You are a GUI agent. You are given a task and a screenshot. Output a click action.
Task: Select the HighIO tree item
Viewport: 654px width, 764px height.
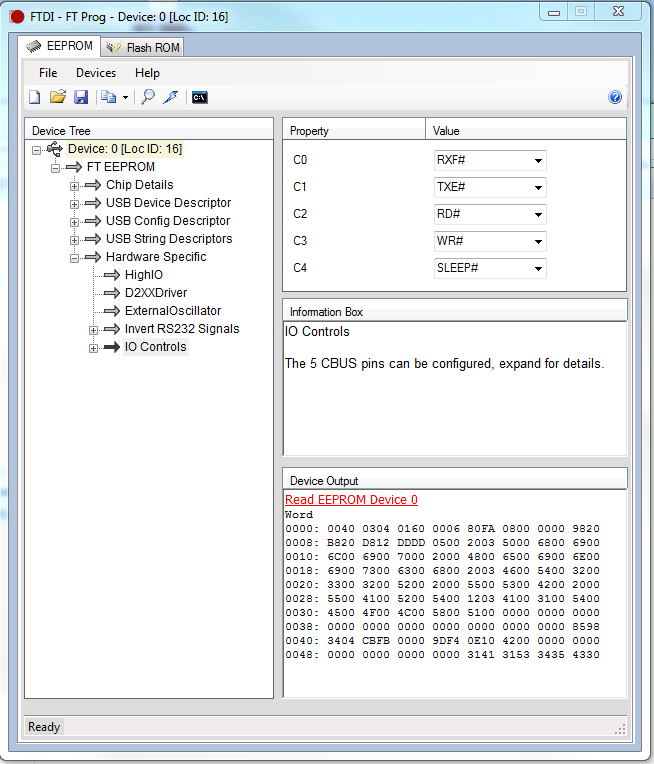144,275
